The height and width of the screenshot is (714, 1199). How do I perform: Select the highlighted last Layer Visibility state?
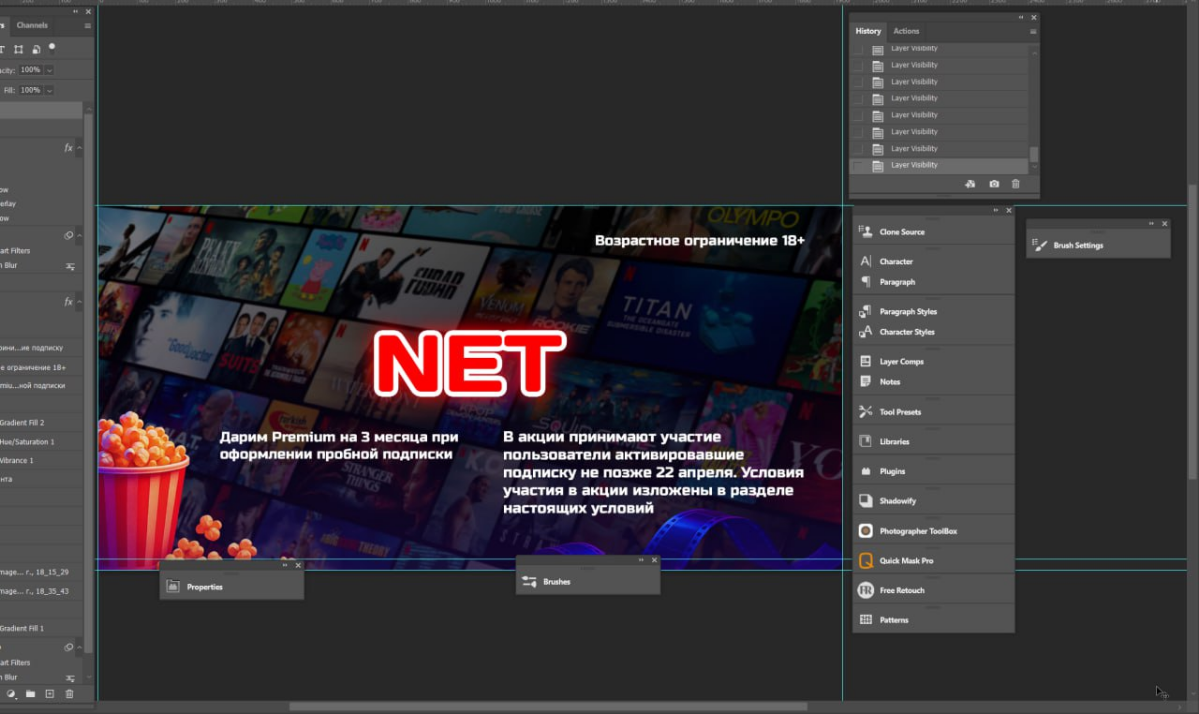tap(939, 165)
